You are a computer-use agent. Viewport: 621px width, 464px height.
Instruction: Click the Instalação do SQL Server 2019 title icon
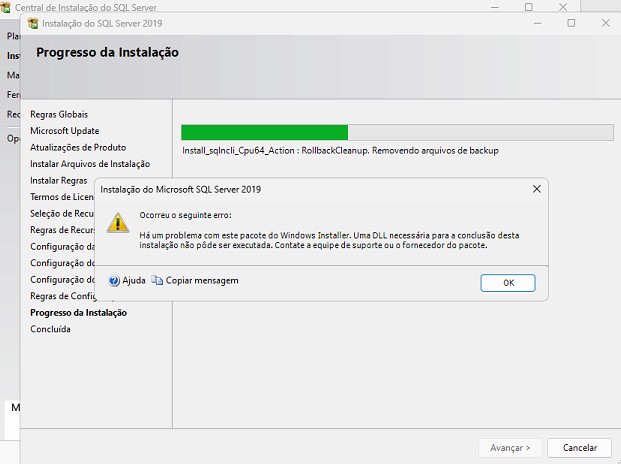pyautogui.click(x=33, y=23)
